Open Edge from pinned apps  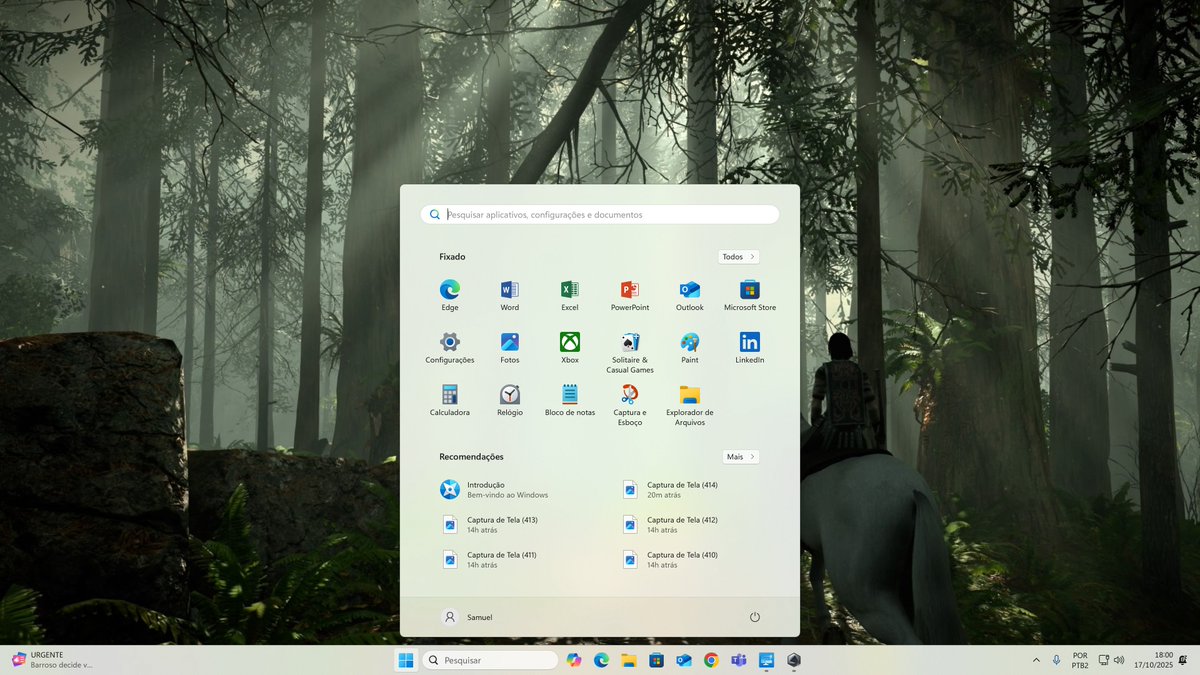[x=450, y=295]
